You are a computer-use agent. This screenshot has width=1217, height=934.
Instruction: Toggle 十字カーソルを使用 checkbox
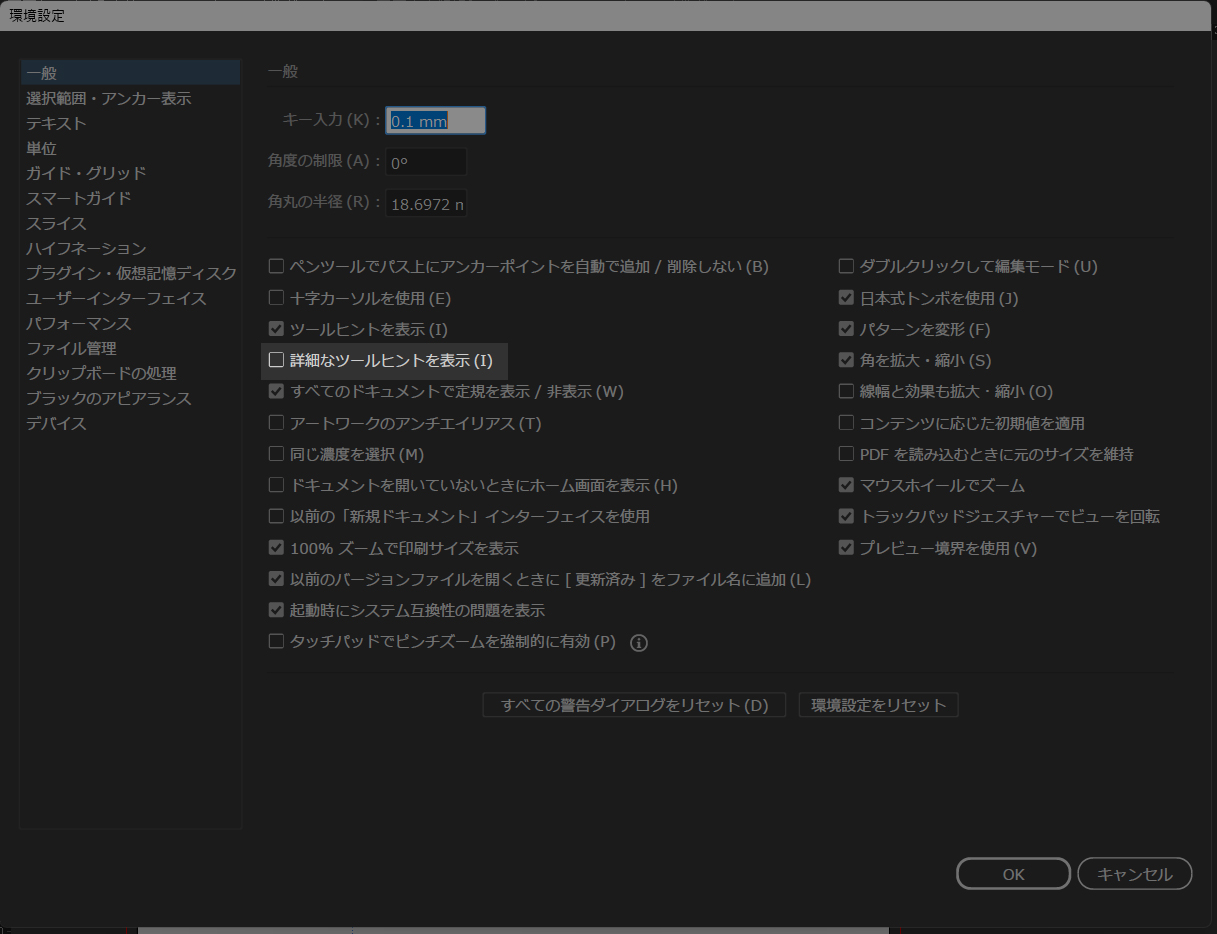pyautogui.click(x=277, y=298)
